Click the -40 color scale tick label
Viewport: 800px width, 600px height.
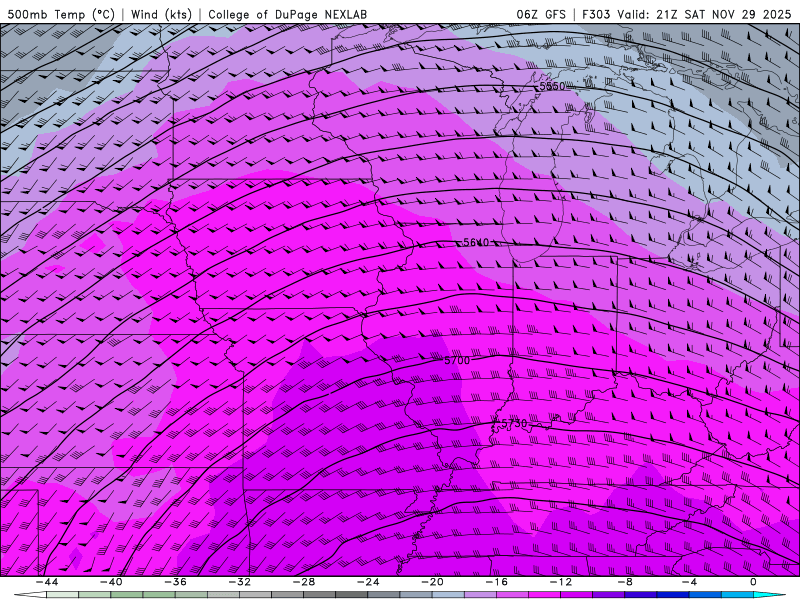111,582
